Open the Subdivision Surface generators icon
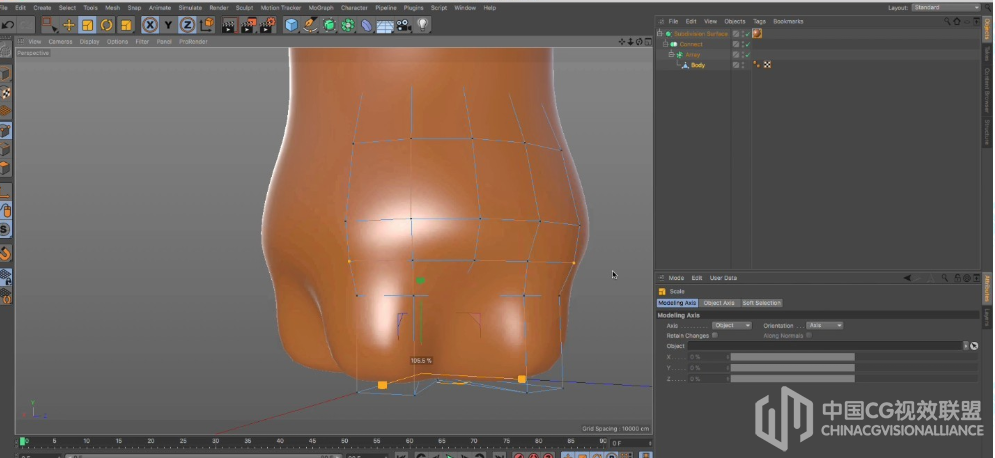Screen dimensions: 995x458 point(329,25)
